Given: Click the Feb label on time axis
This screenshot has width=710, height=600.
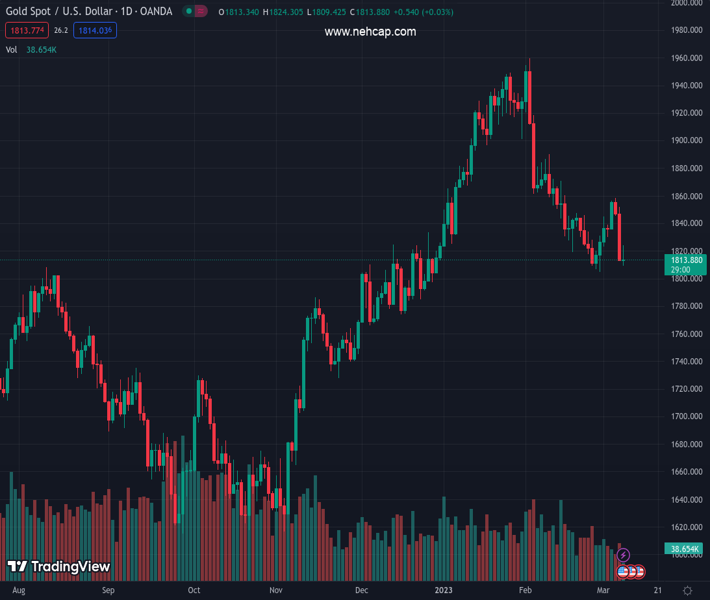Looking at the screenshot, I should click(526, 591).
